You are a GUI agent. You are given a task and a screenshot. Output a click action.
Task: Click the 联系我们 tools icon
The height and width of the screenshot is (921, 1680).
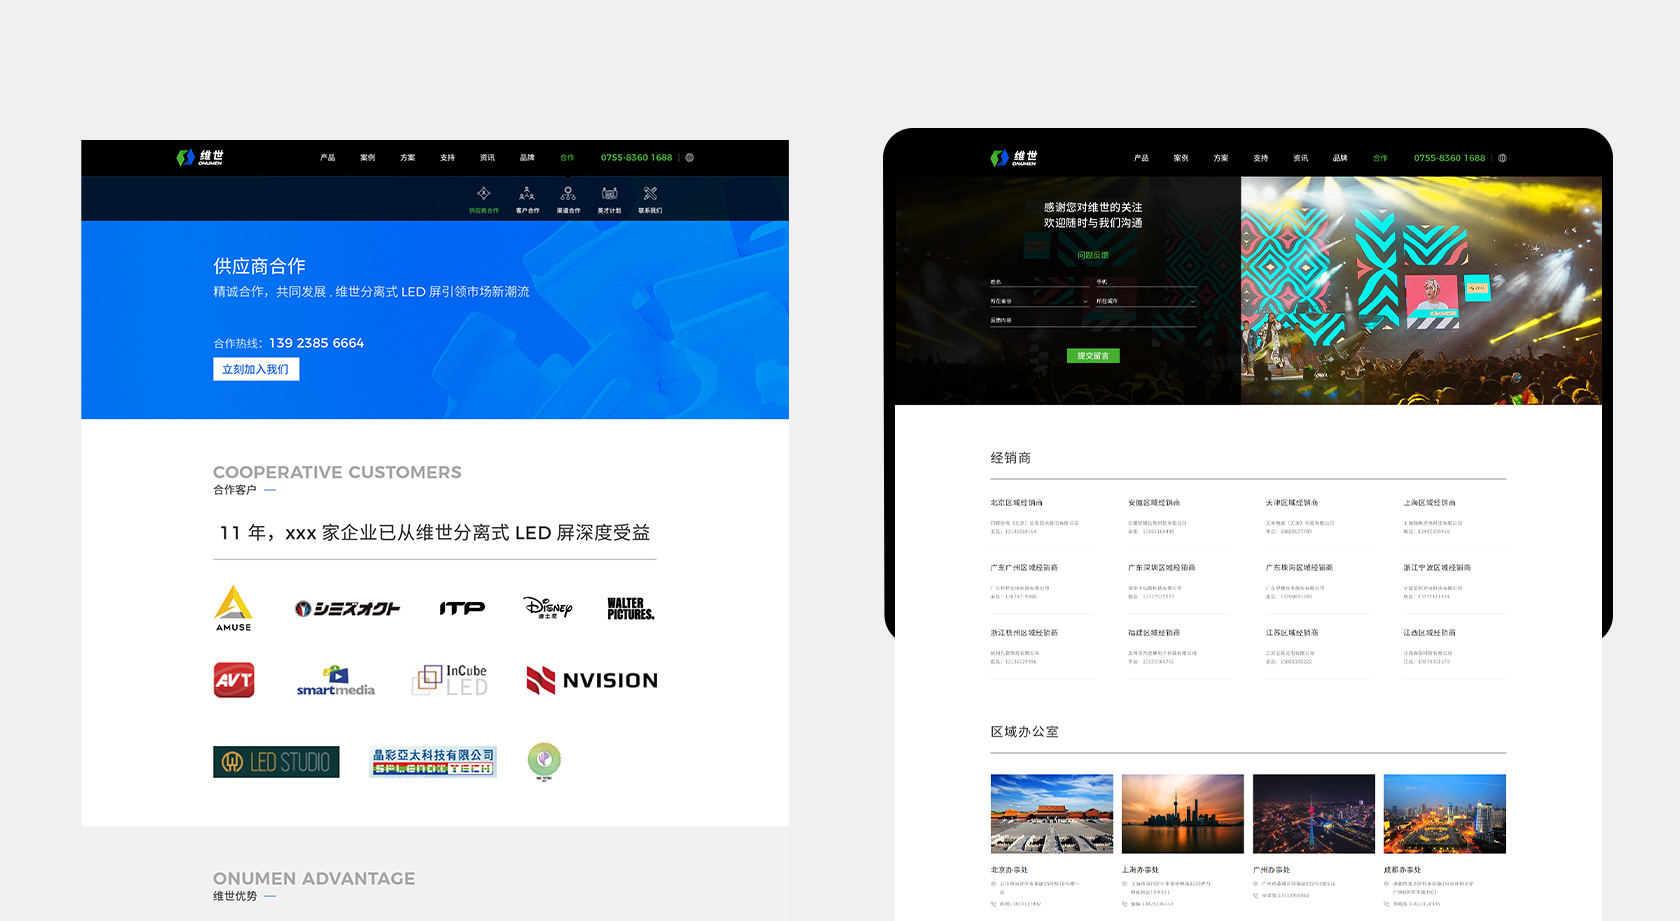[x=650, y=194]
